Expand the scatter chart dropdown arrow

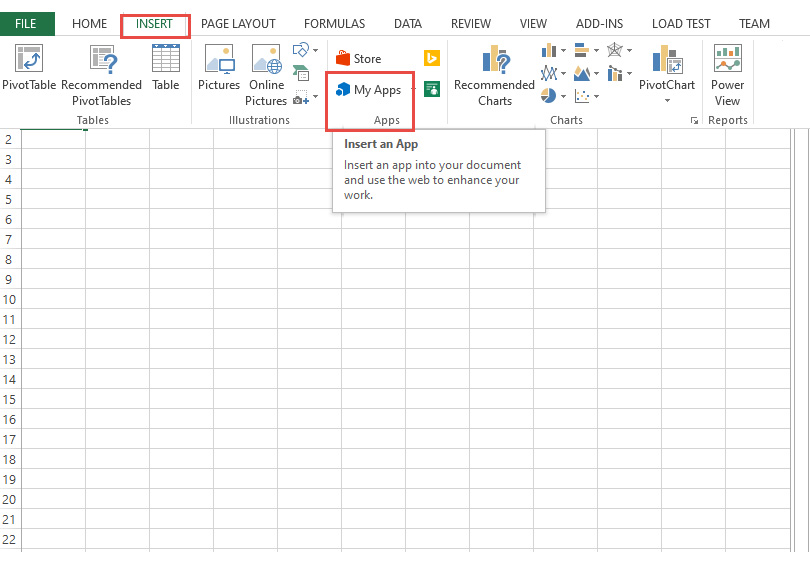pos(596,96)
